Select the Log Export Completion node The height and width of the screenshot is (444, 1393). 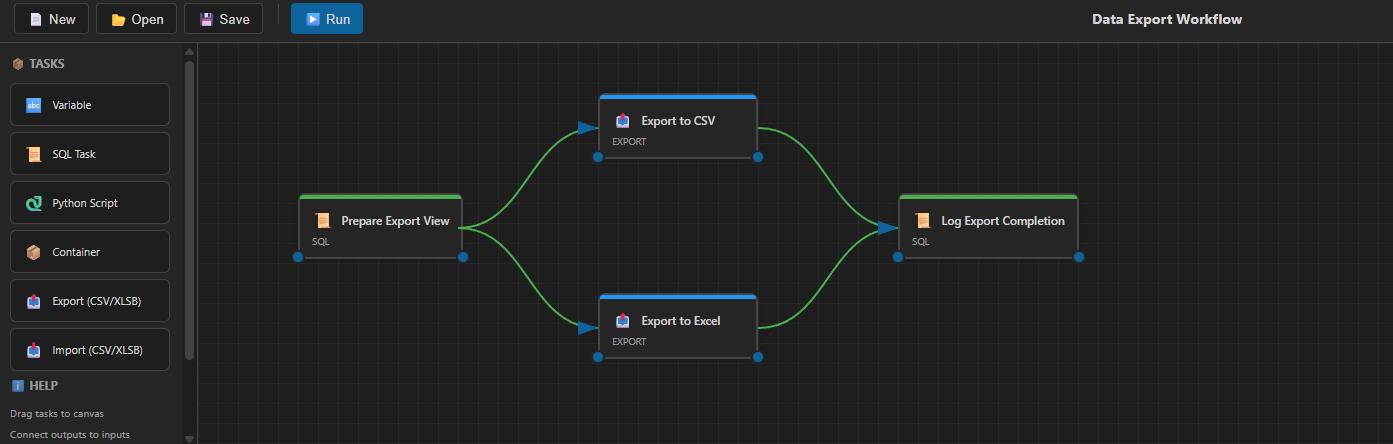click(x=988, y=227)
